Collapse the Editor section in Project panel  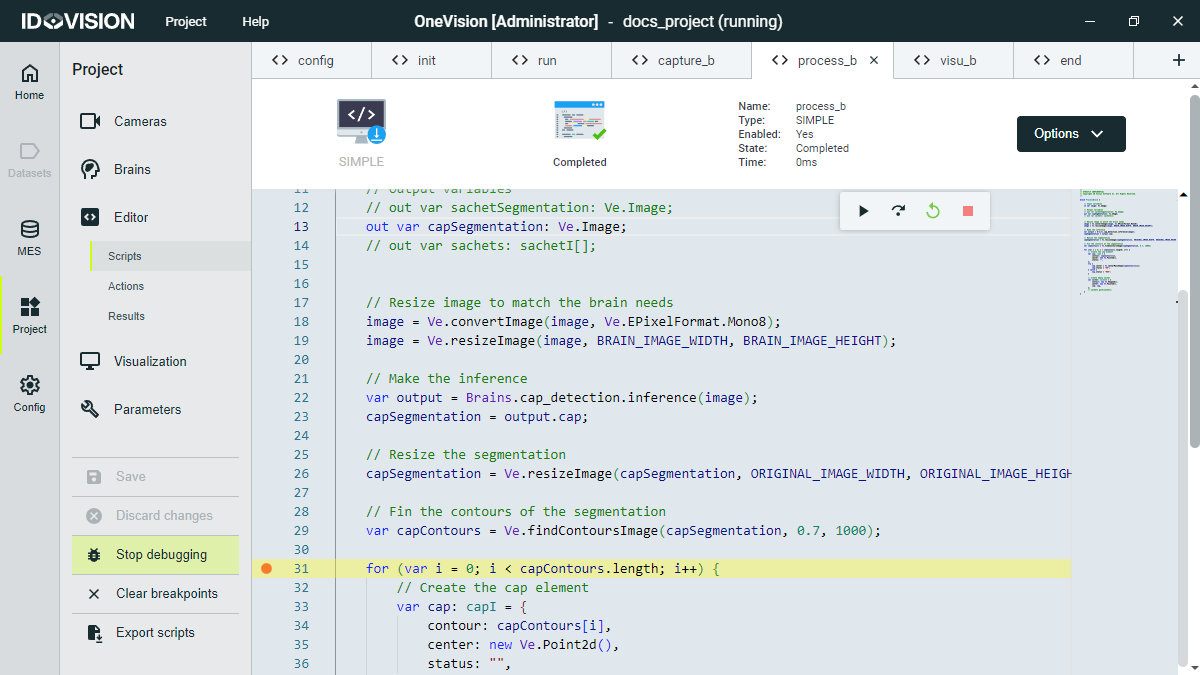pyautogui.click(x=130, y=217)
